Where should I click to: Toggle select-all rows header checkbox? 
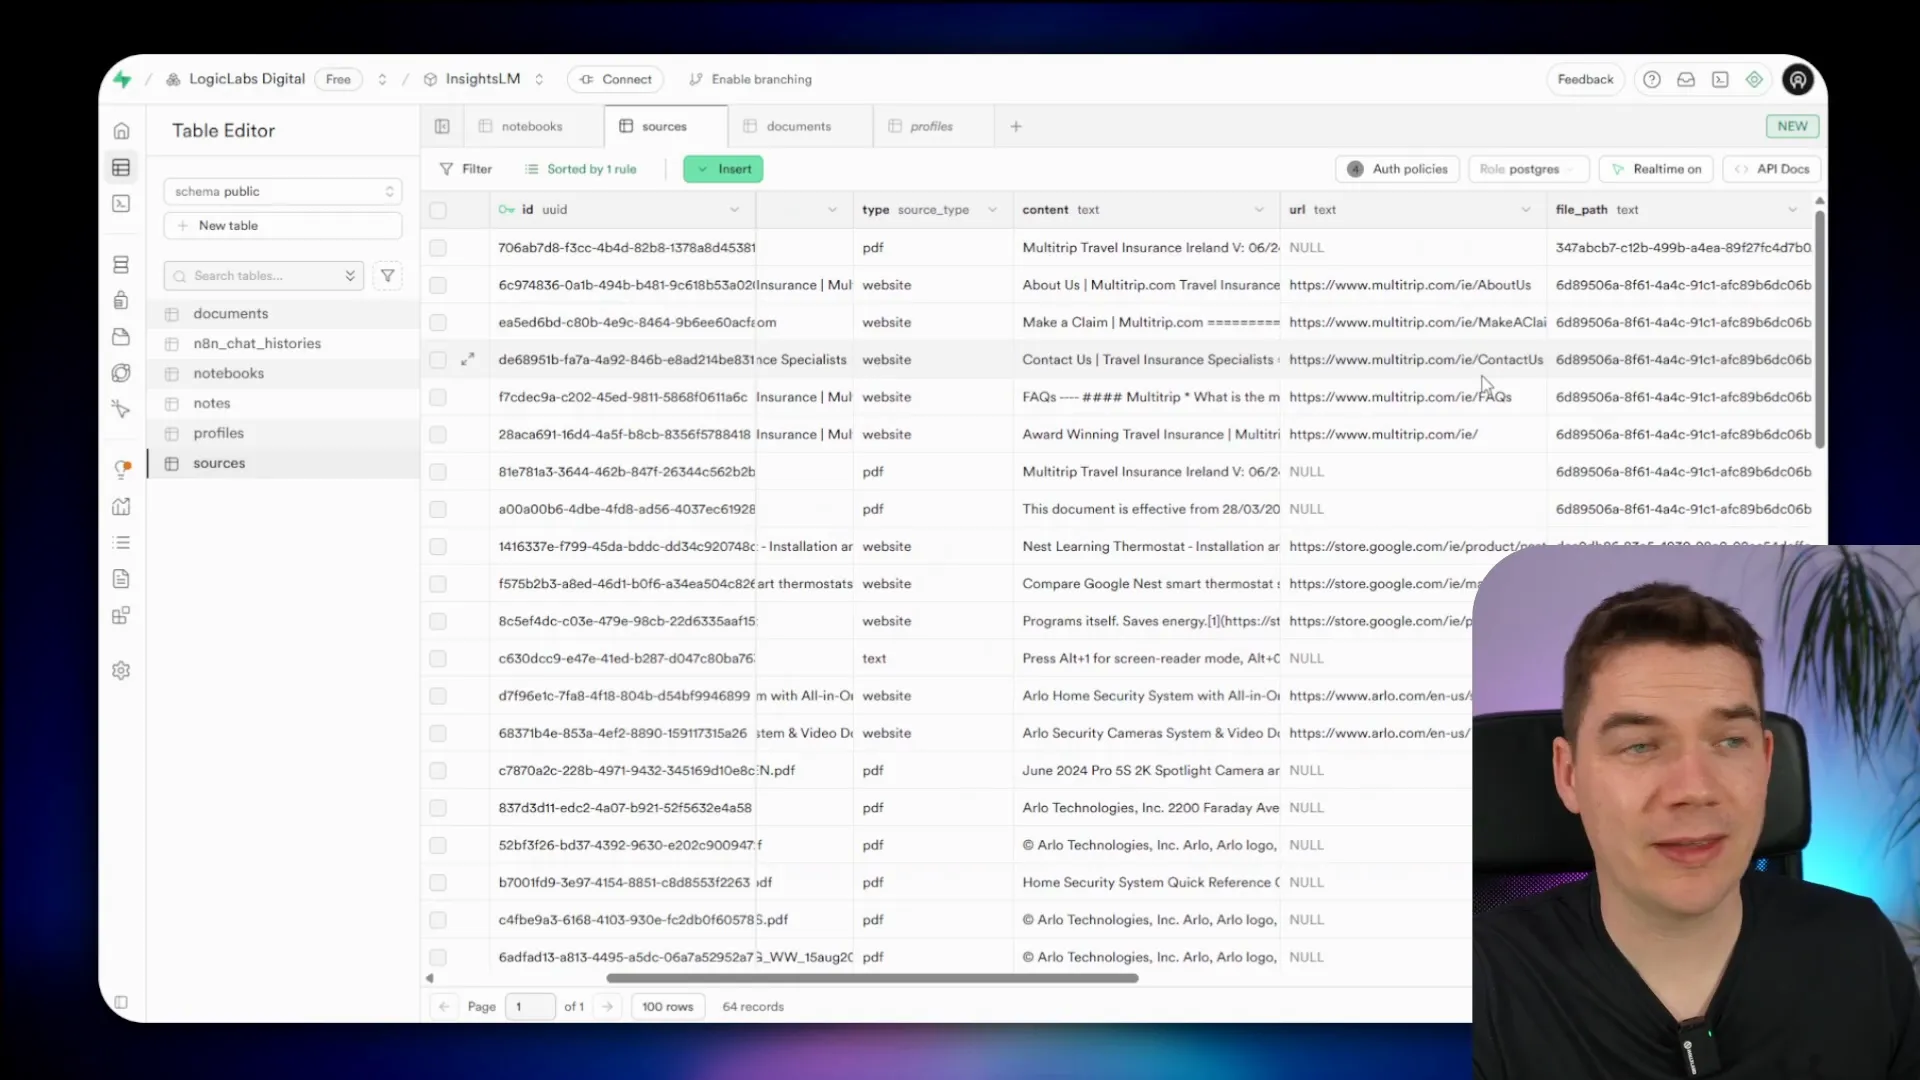point(438,210)
